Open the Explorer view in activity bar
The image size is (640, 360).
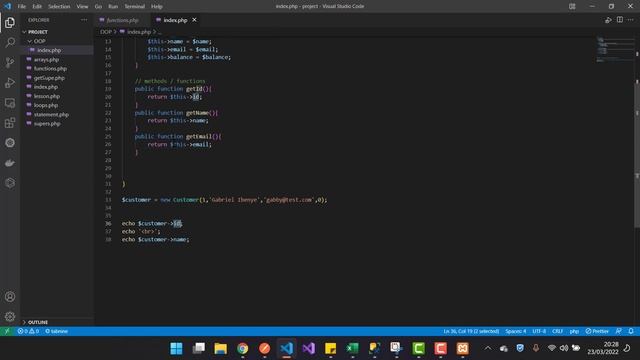[10, 22]
